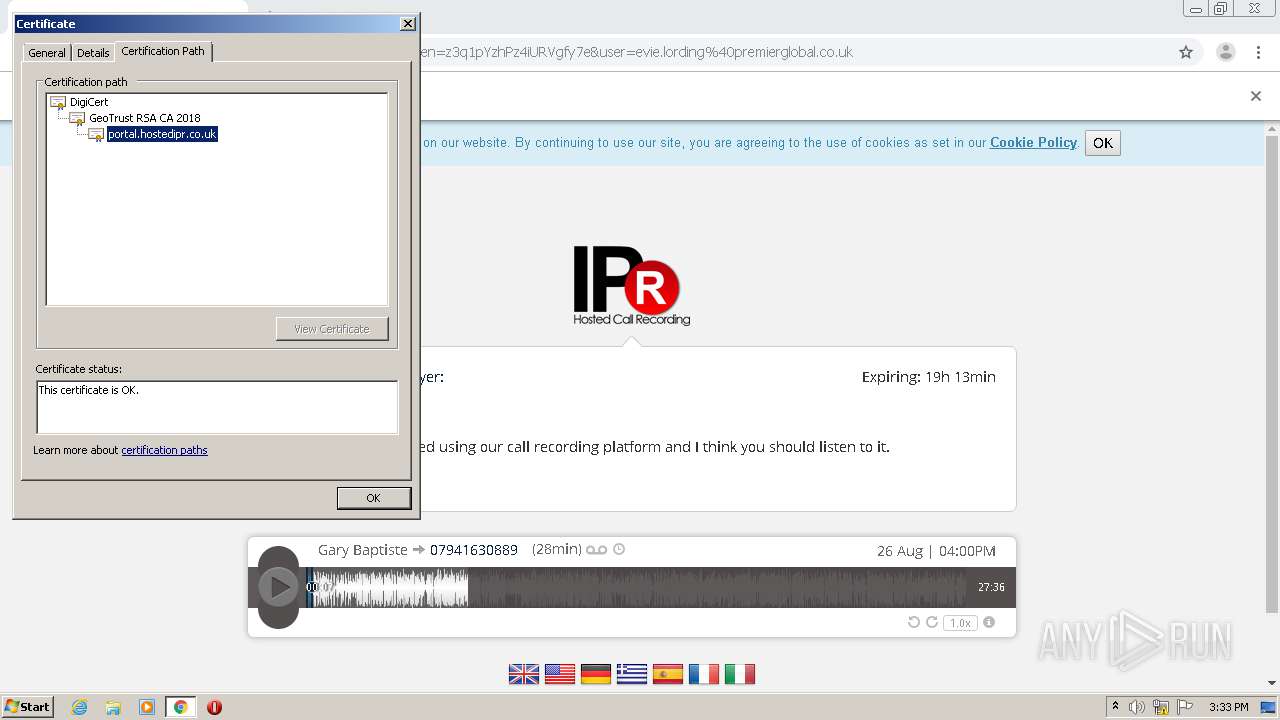Click the Gary Baptiste caller name
The width and height of the screenshot is (1280, 720).
tap(363, 550)
